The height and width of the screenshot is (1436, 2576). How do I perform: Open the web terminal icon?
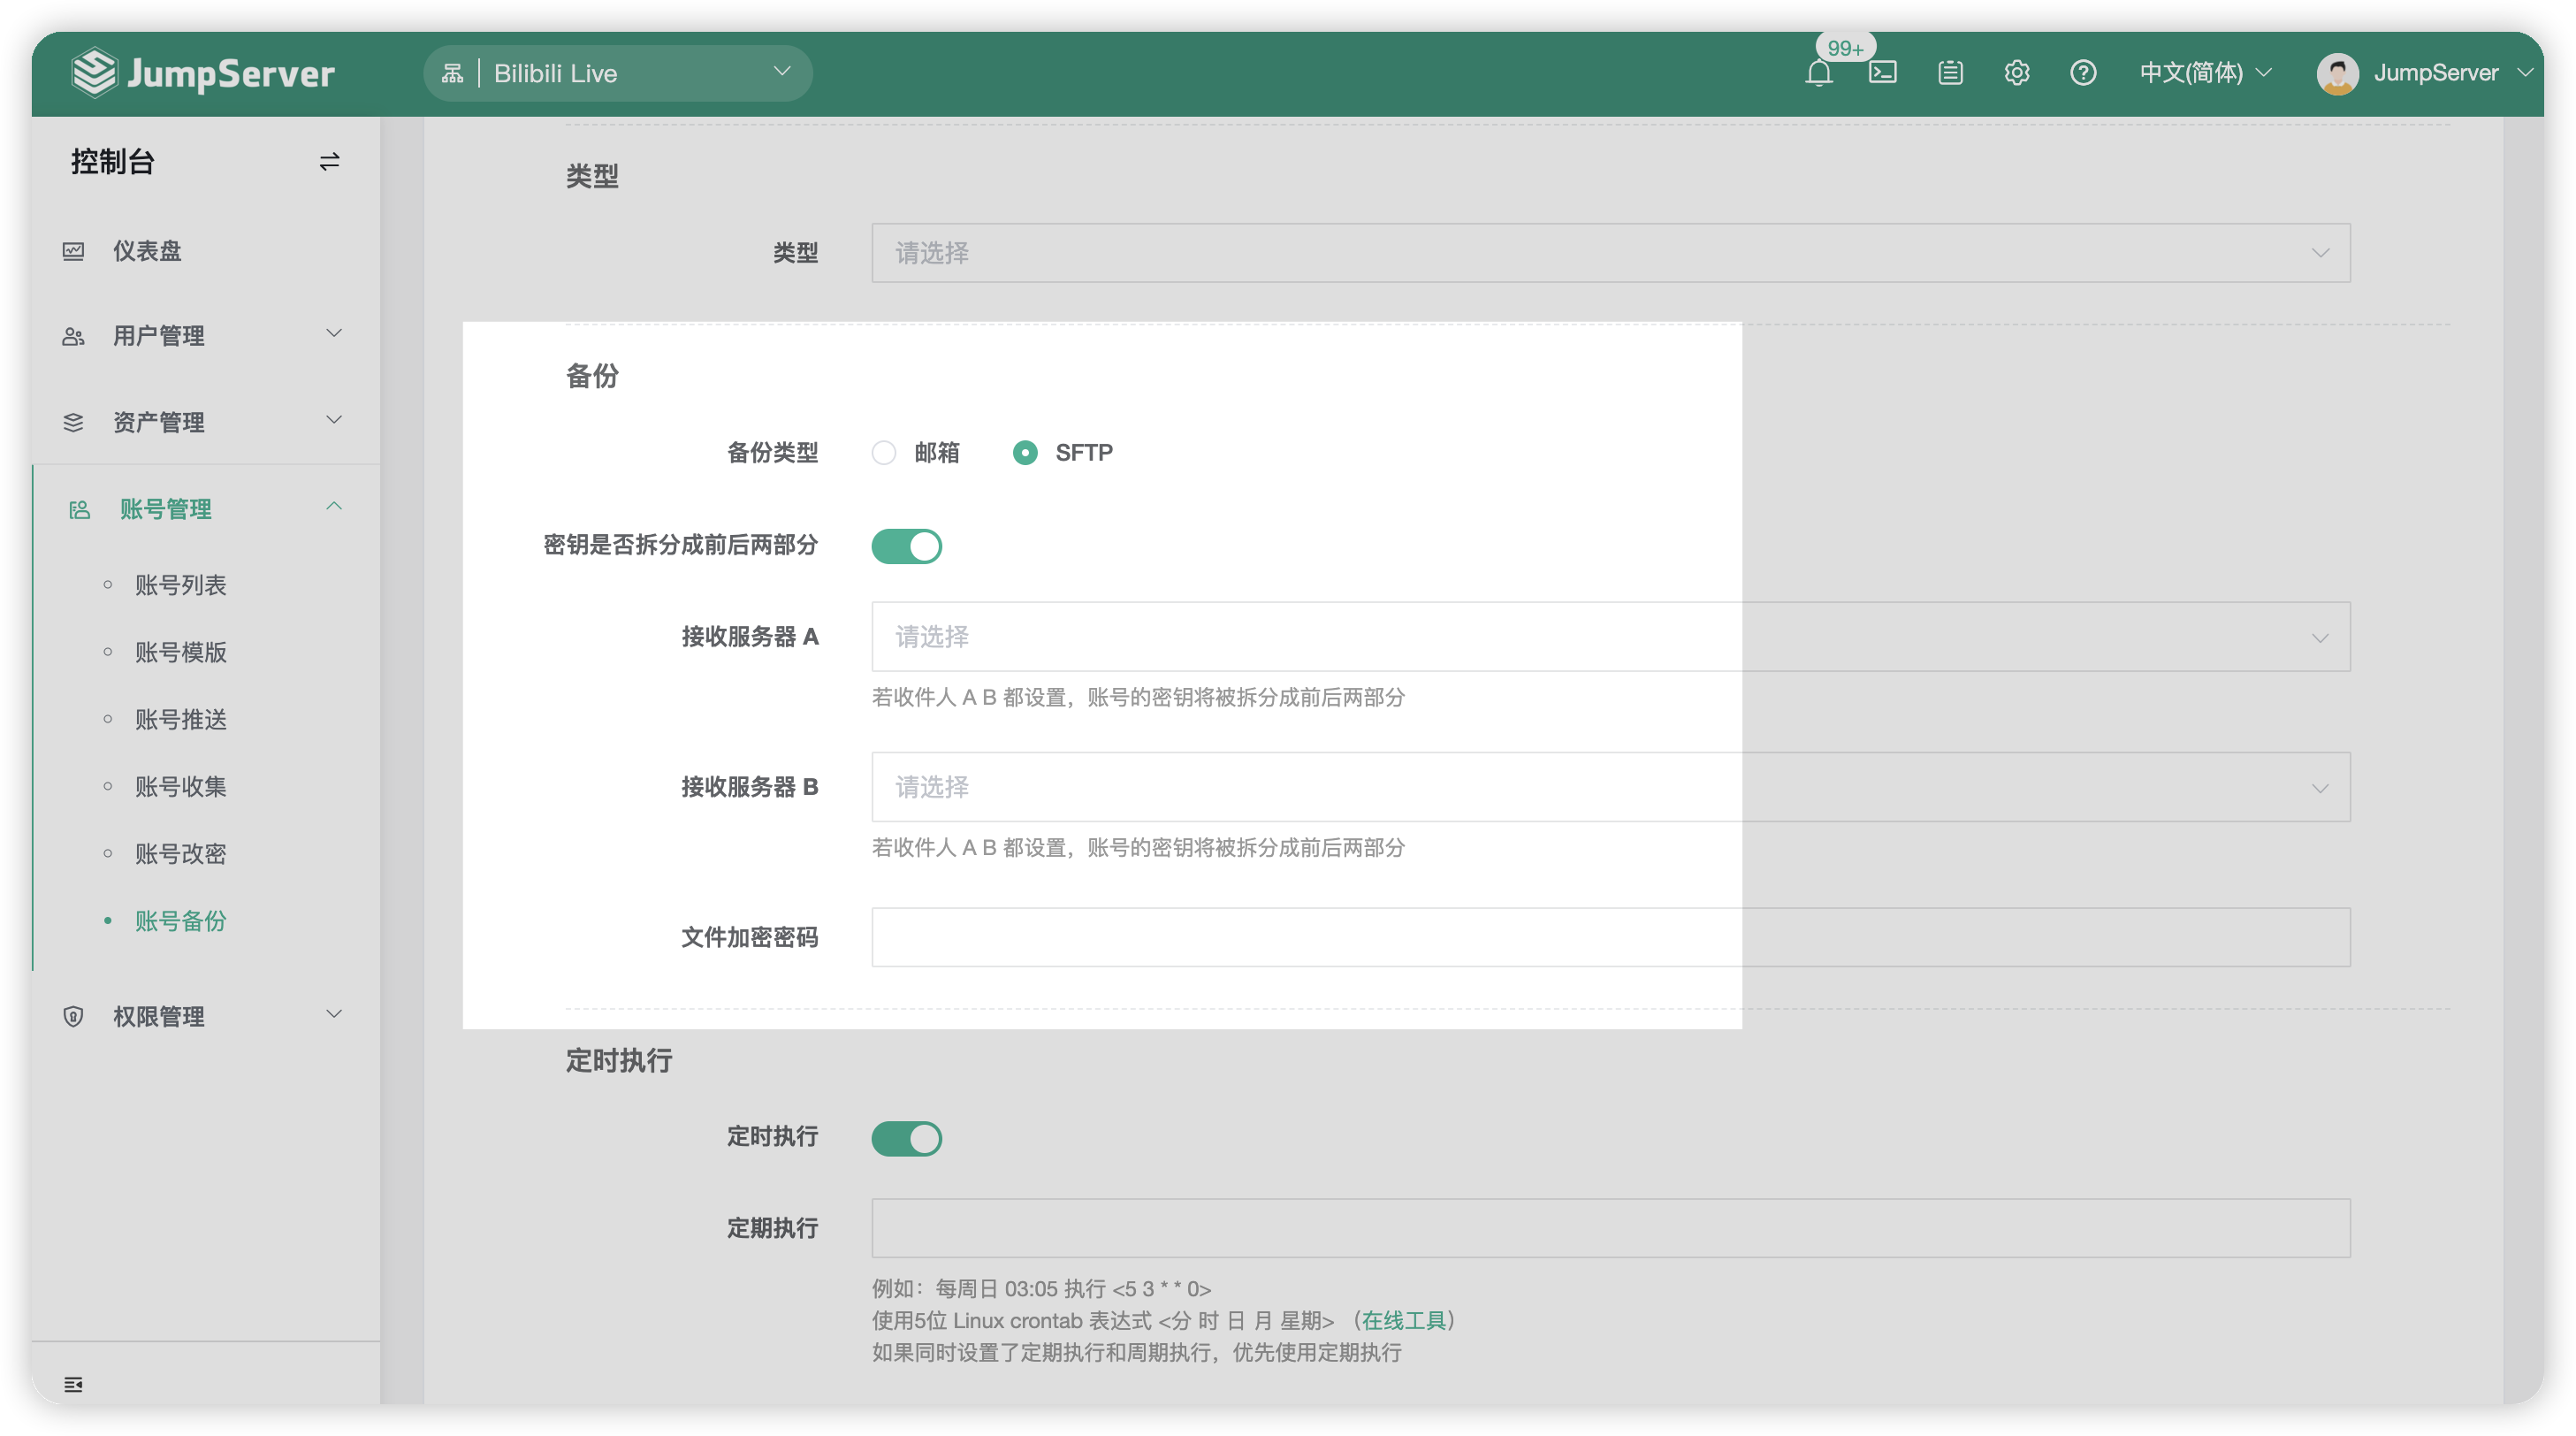point(1883,73)
